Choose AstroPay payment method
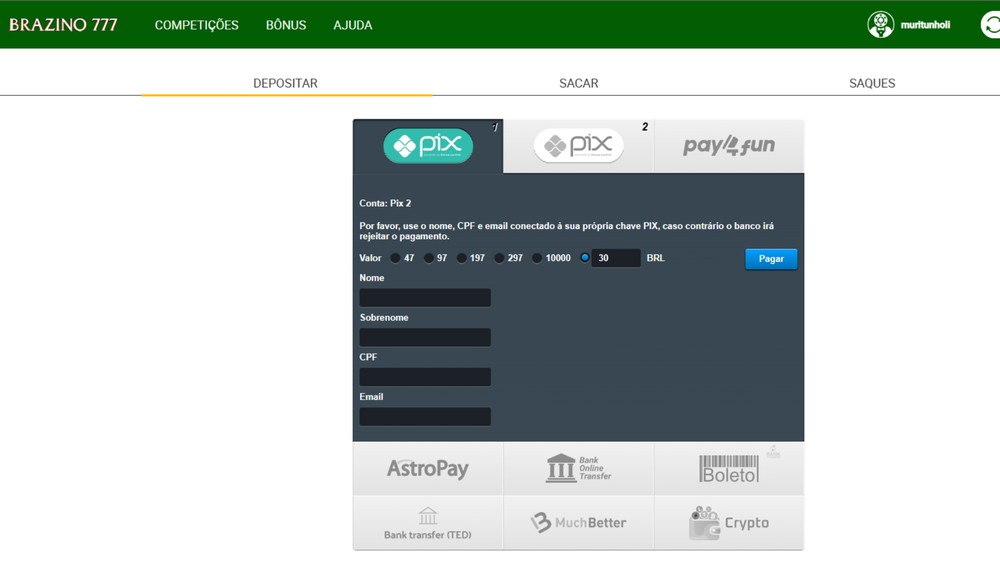Image resolution: width=1000 pixels, height=562 pixels. (428, 468)
